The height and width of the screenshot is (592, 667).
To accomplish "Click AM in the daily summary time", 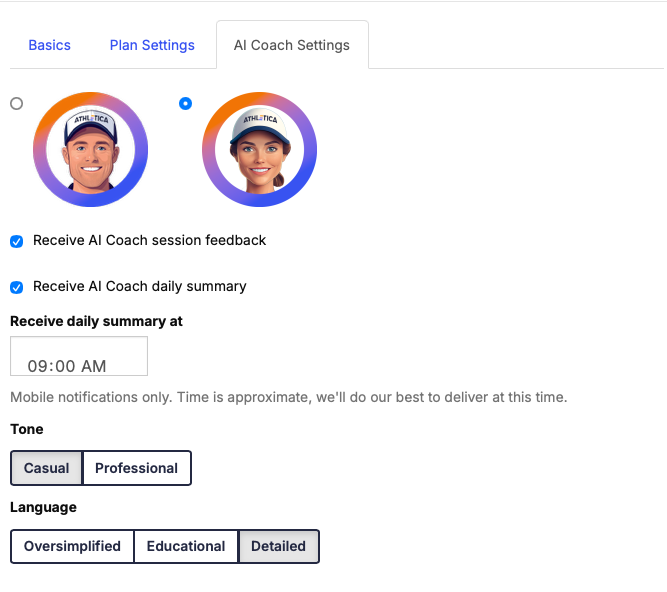I will click(93, 366).
